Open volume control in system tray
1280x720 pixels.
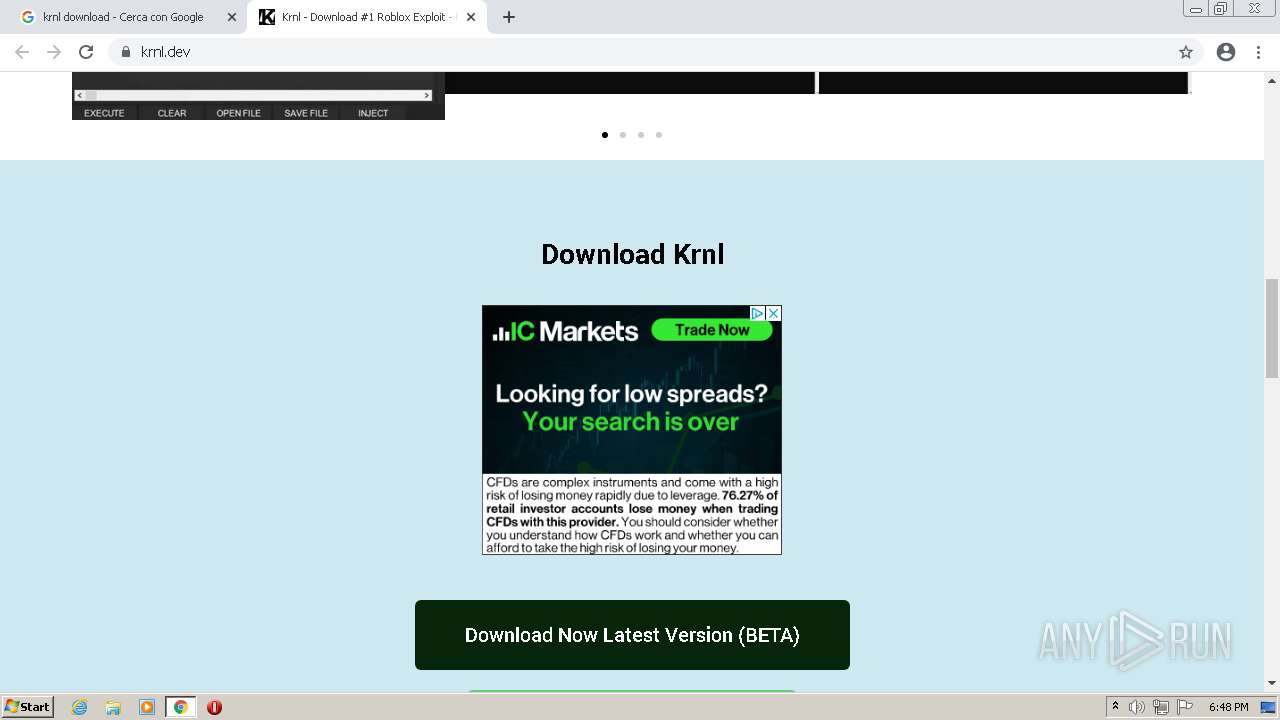[1137, 707]
